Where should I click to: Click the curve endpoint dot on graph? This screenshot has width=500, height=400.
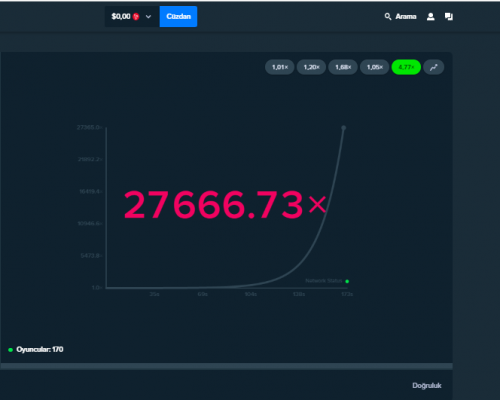(x=344, y=128)
